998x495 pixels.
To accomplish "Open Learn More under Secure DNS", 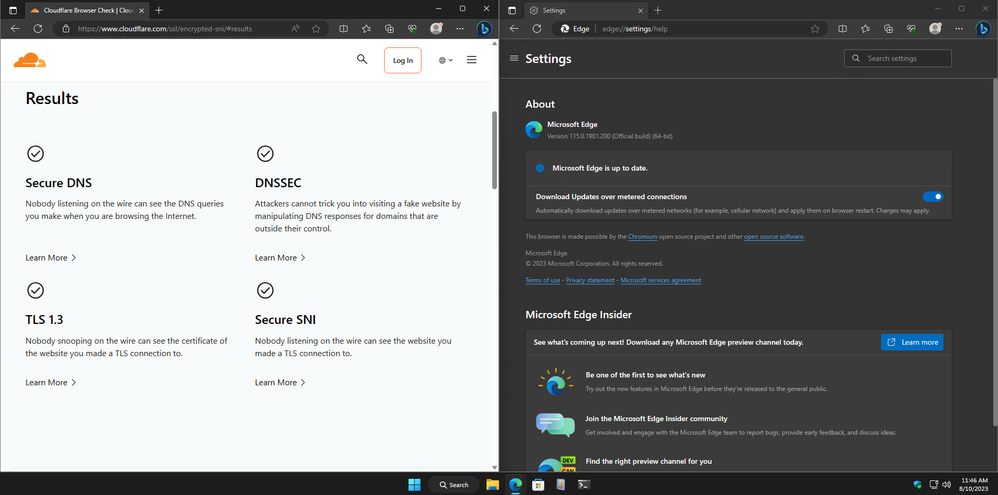I will (x=51, y=258).
